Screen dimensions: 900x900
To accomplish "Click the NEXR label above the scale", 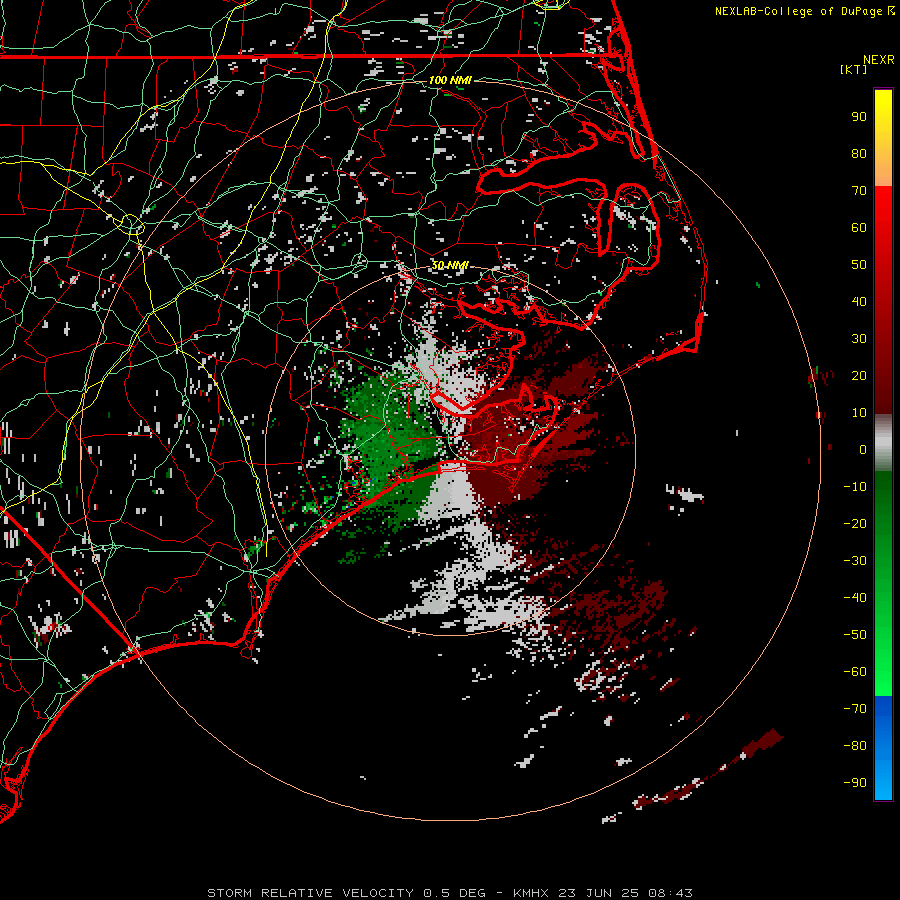I will [878, 60].
